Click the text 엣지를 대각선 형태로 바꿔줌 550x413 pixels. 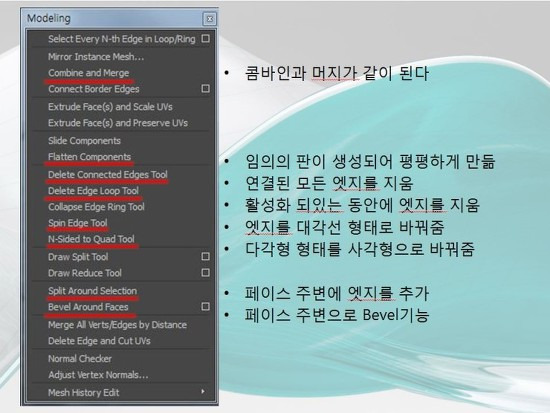click(344, 227)
